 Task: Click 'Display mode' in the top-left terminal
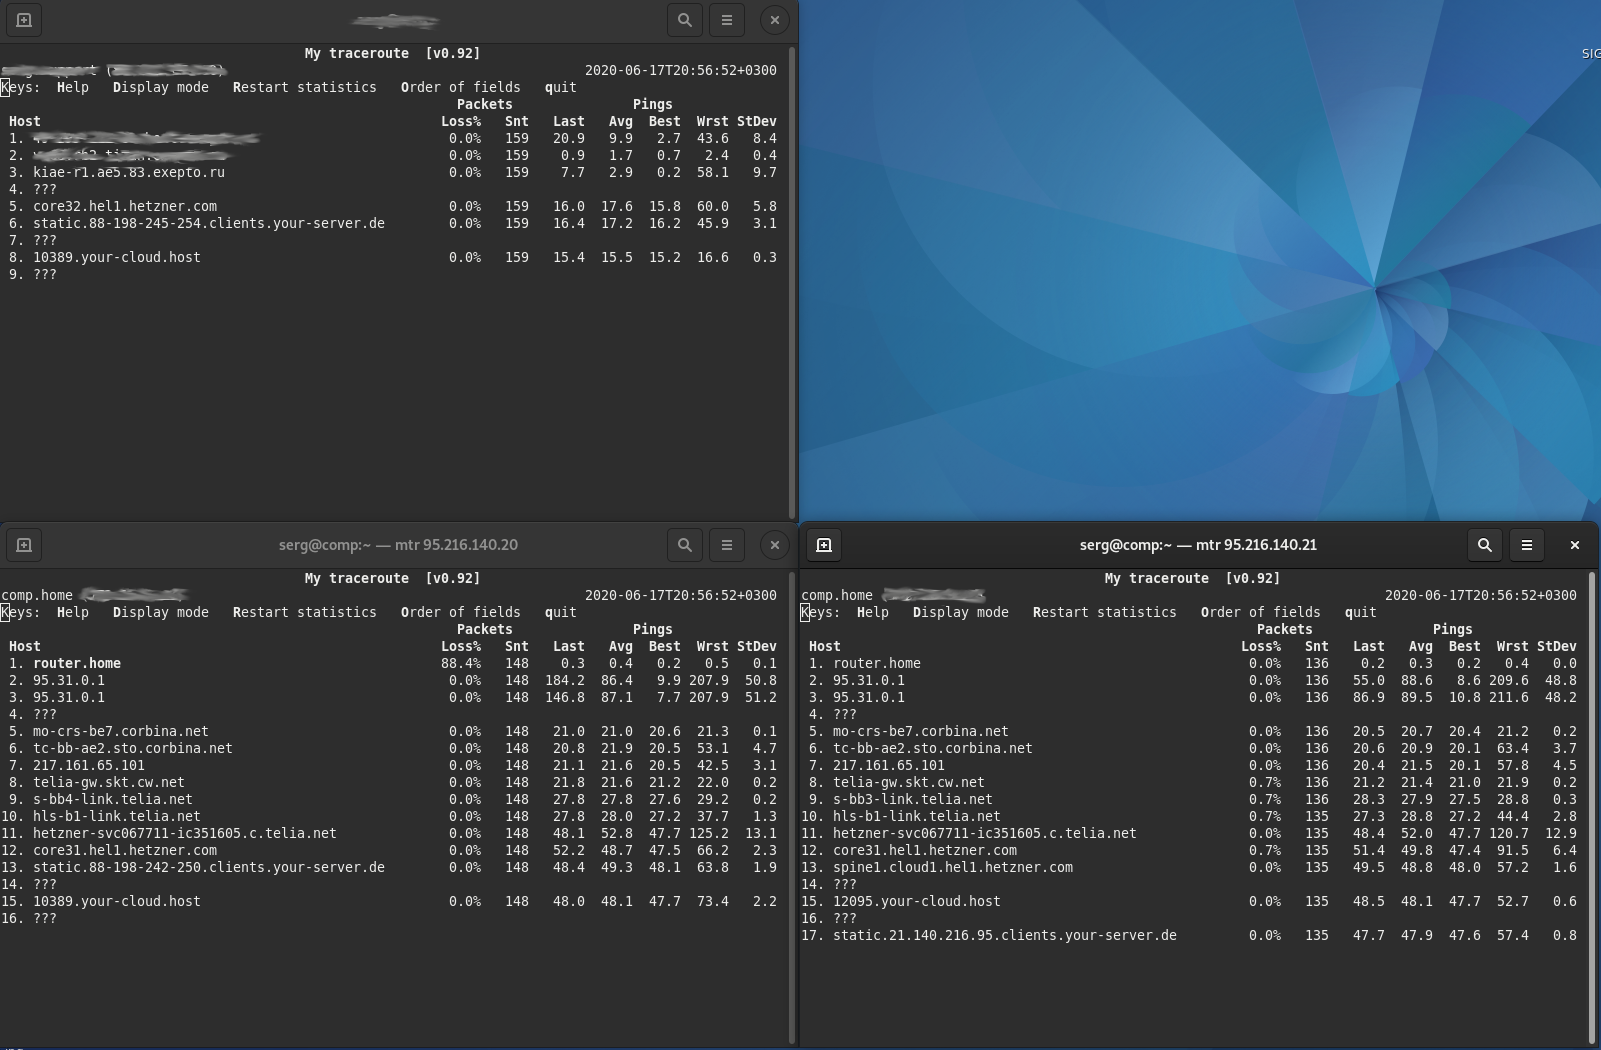coord(161,87)
